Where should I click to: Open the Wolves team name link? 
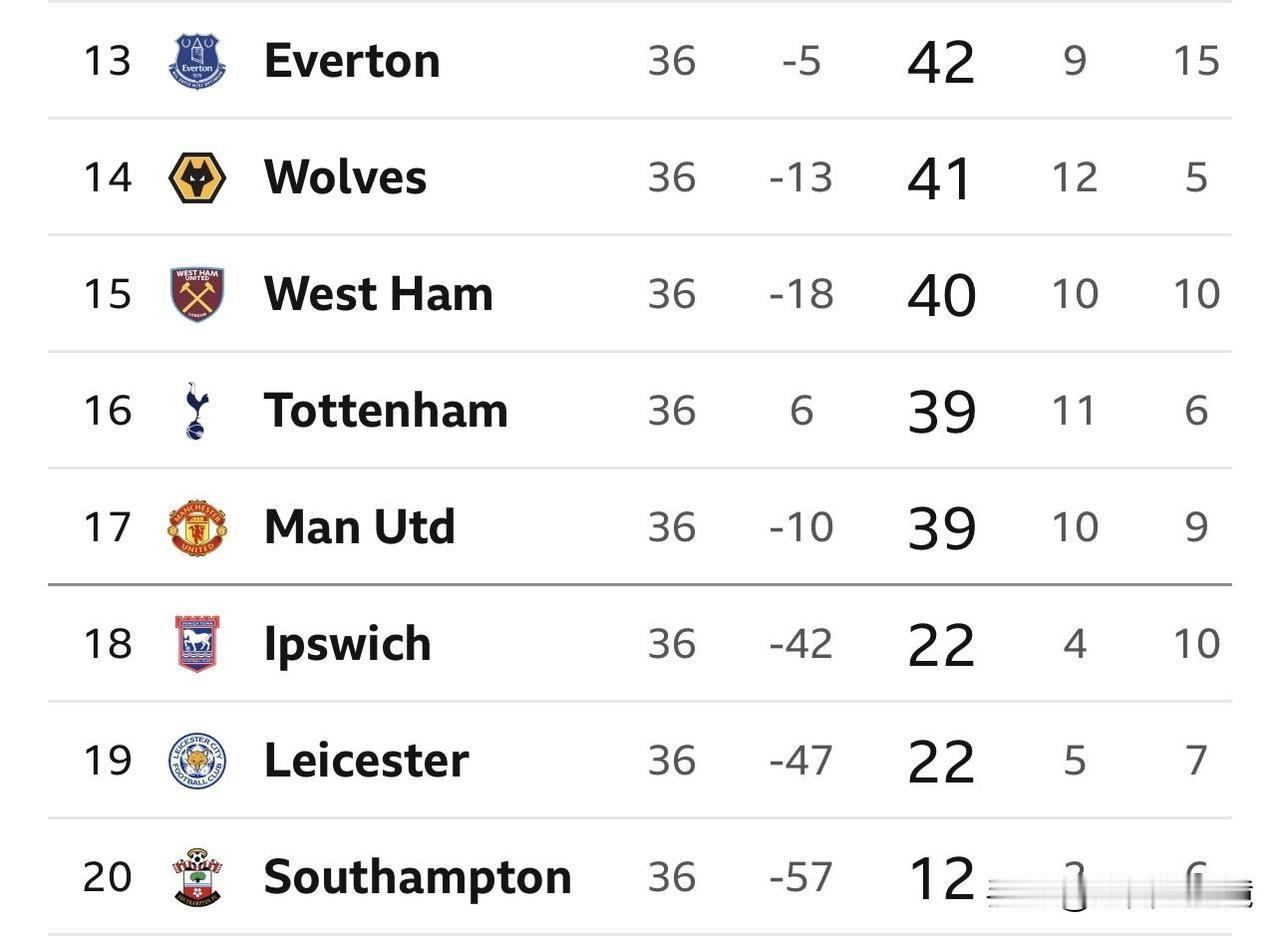345,177
